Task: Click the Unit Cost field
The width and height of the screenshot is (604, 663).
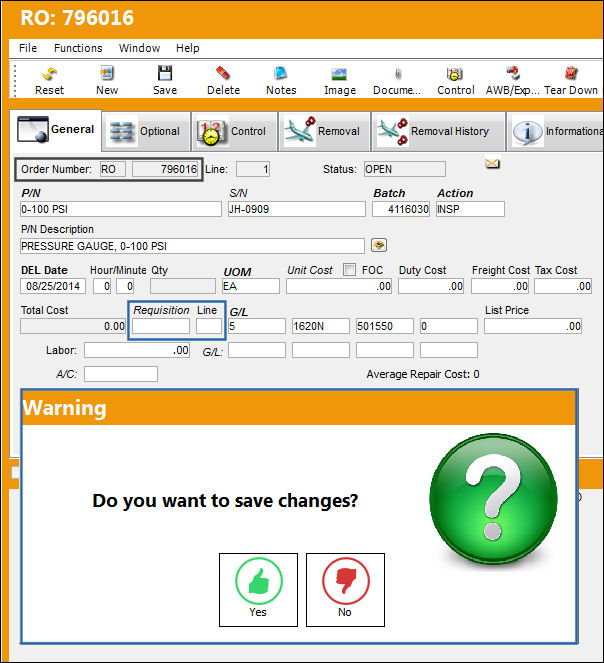Action: [x=339, y=286]
